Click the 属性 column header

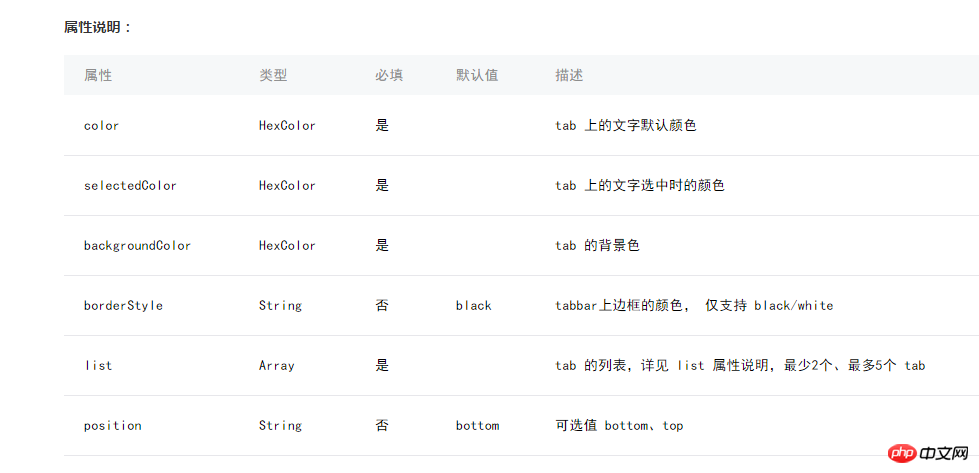pyautogui.click(x=98, y=75)
